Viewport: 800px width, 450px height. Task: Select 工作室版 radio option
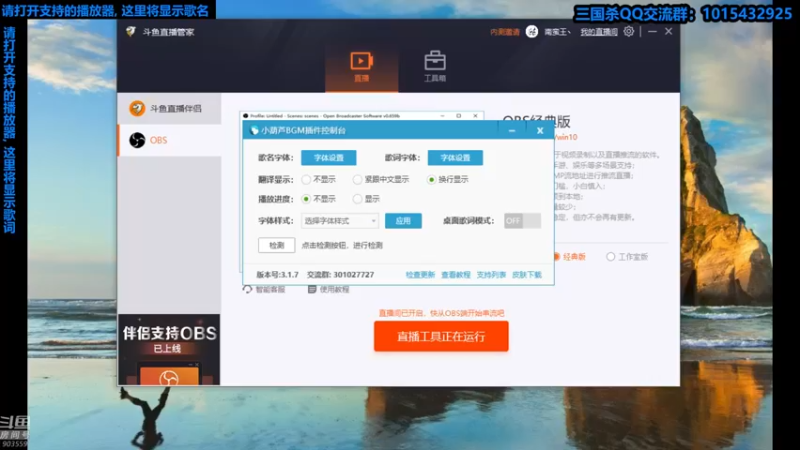[x=610, y=257]
